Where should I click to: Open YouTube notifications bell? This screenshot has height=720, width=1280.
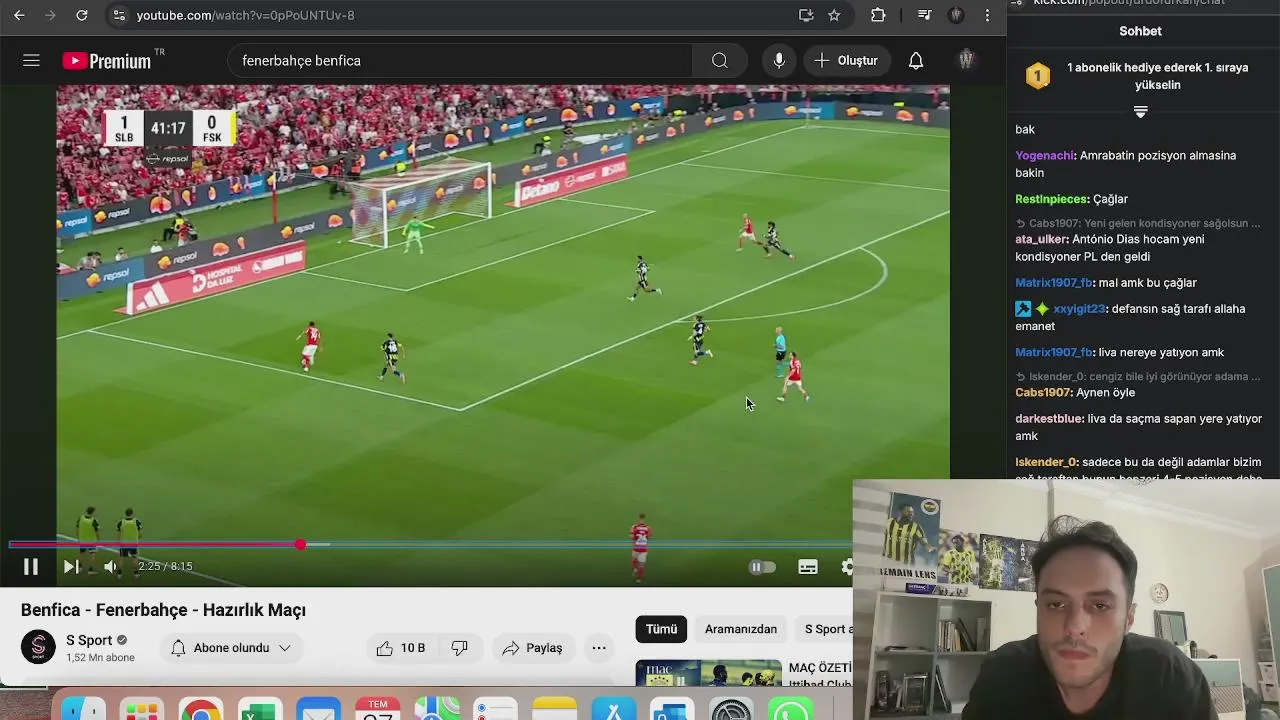pos(916,60)
